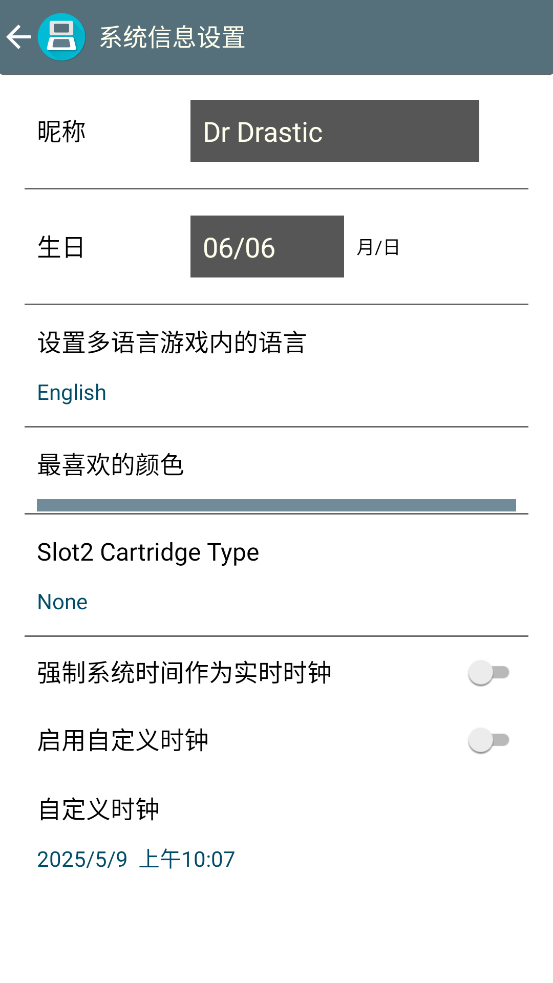Edit the Dr Drastic nickname field
Viewport: 553px width, 983px height.
(334, 131)
